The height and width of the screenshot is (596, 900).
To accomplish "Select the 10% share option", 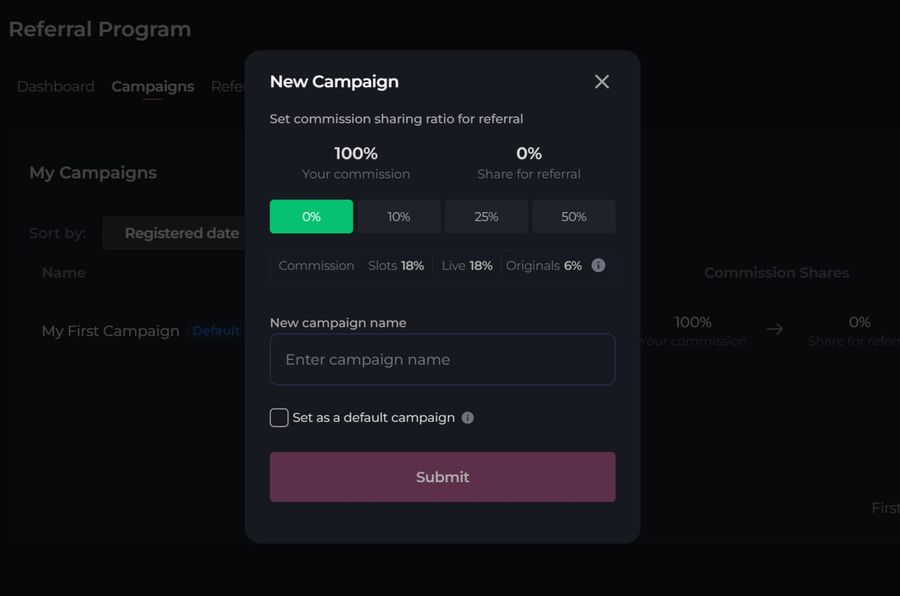I will coord(399,216).
